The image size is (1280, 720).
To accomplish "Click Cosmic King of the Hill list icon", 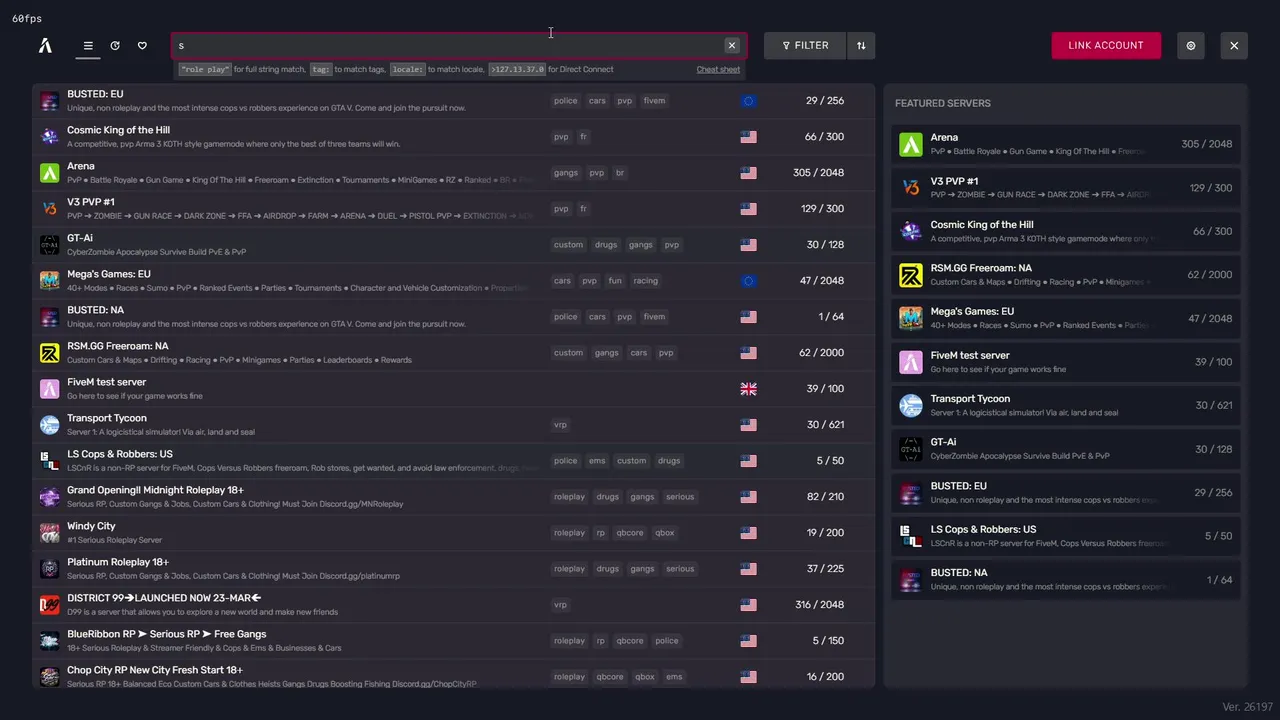I will point(49,137).
